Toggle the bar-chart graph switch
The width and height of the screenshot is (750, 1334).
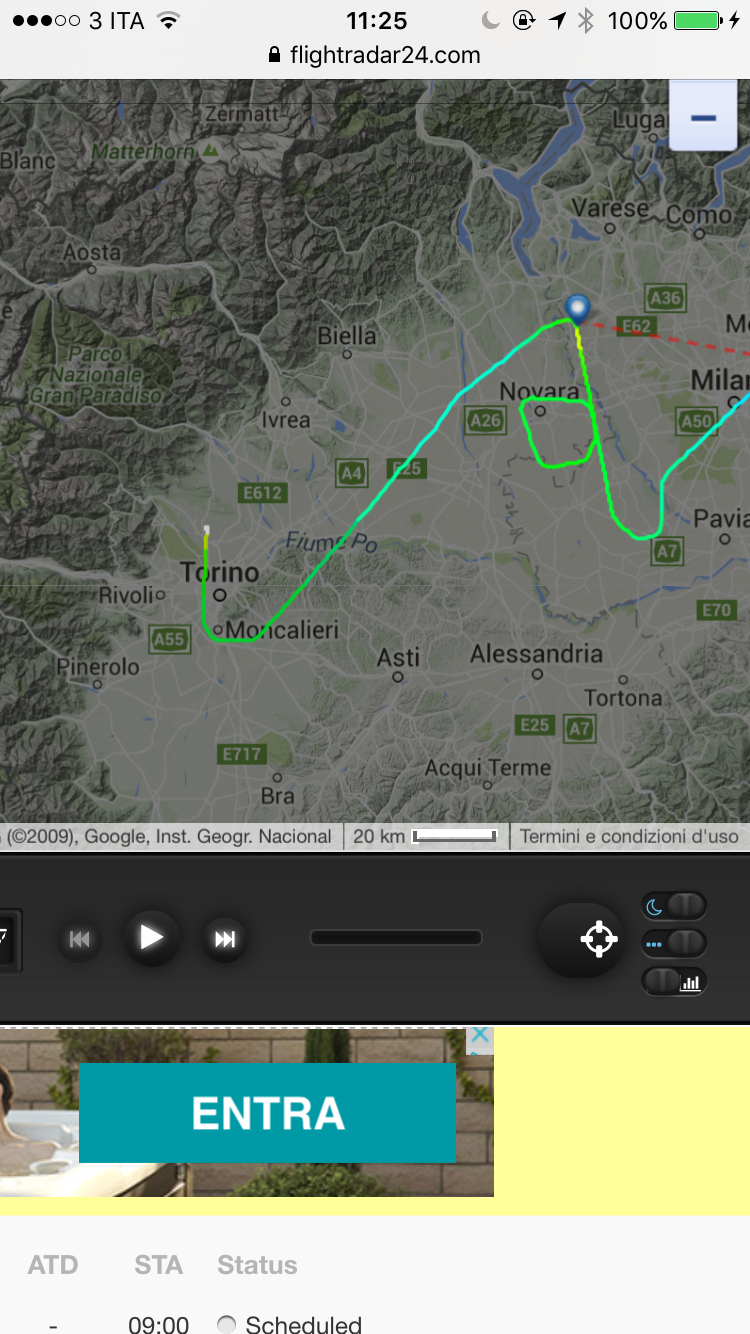[674, 981]
